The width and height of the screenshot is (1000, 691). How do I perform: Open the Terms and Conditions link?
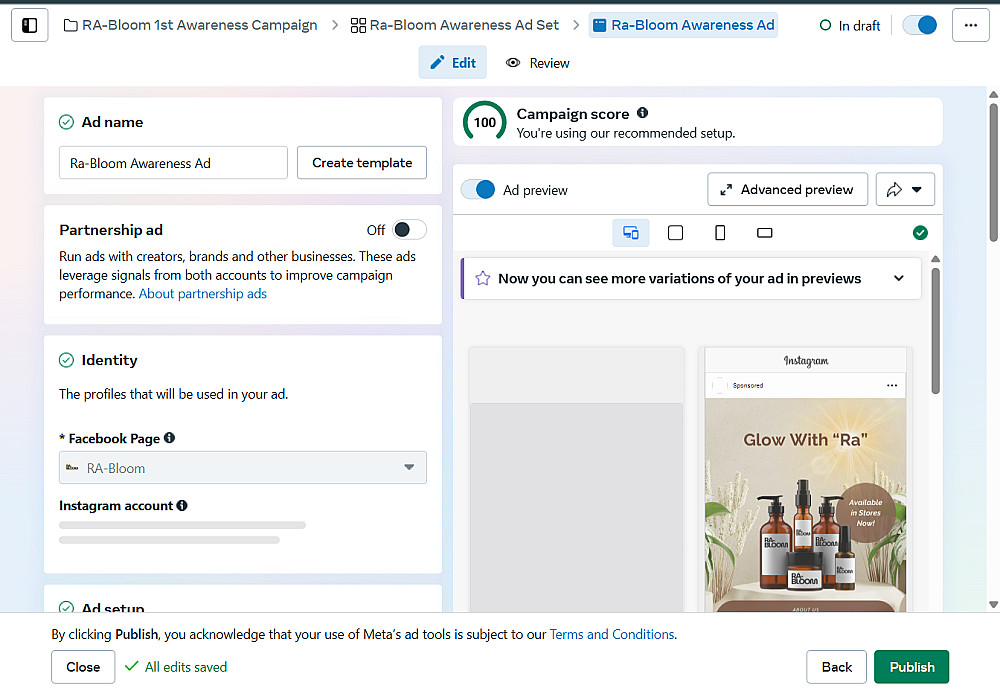(x=612, y=634)
